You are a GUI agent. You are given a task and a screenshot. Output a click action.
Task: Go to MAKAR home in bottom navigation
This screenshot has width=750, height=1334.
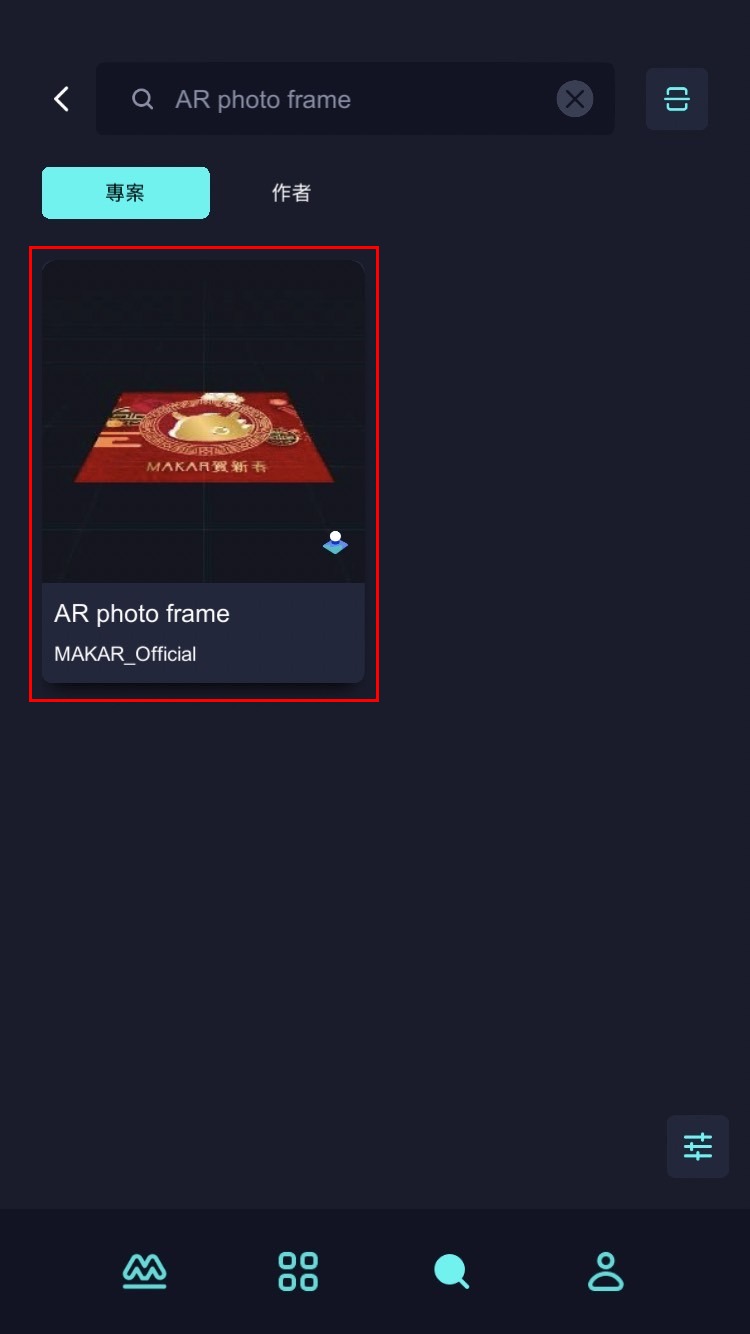coord(145,1272)
